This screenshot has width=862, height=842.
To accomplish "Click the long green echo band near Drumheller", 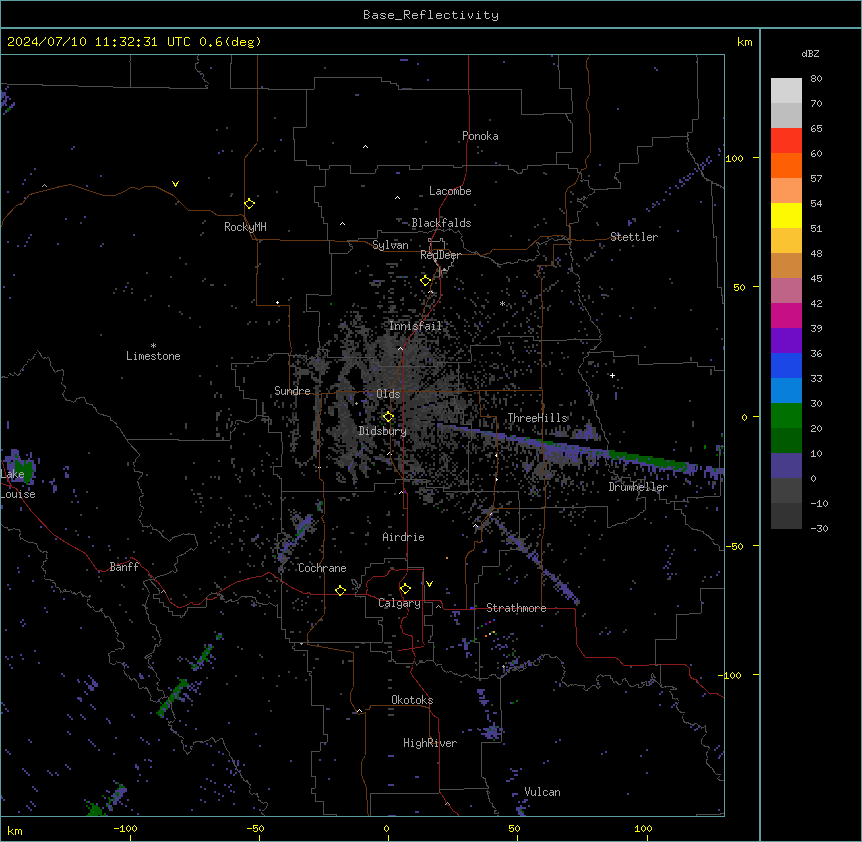I will 651,461.
